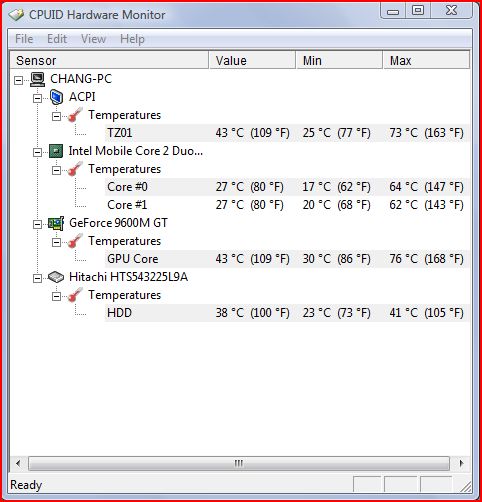Click the Intel Mobile Core 2 Duo chip icon
Screen dimensions: 482x502
(56, 151)
